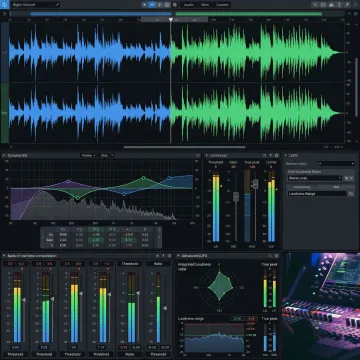The width and height of the screenshot is (360, 360).
Task: Click the circular icon left of the top toolbar gear
Action: [167, 5]
